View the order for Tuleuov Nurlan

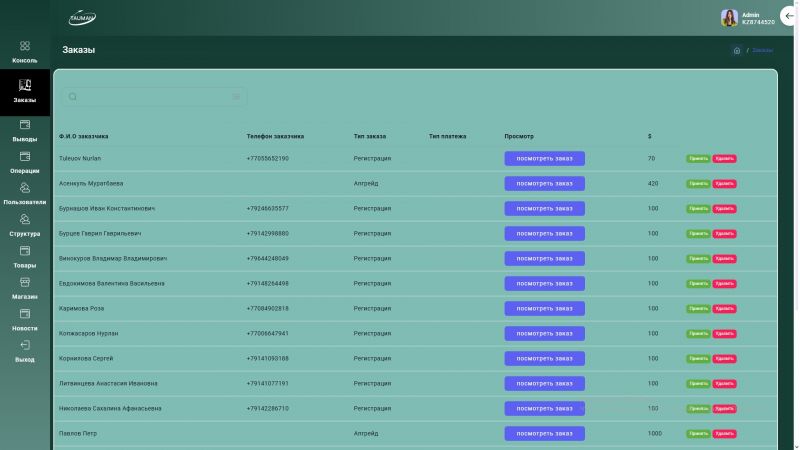544,158
